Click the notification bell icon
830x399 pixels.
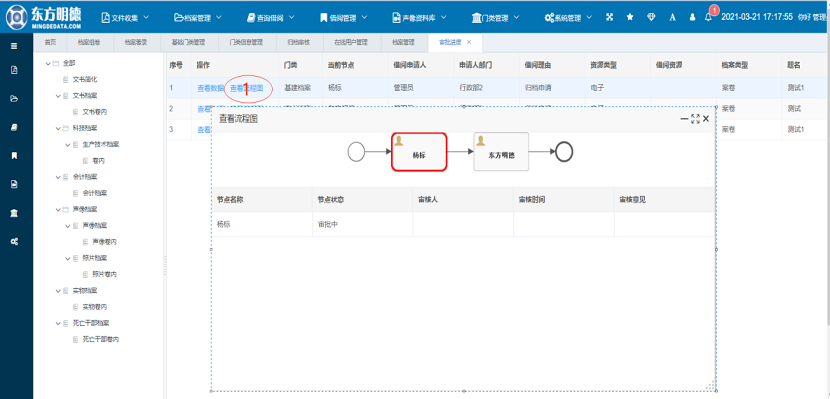point(708,17)
